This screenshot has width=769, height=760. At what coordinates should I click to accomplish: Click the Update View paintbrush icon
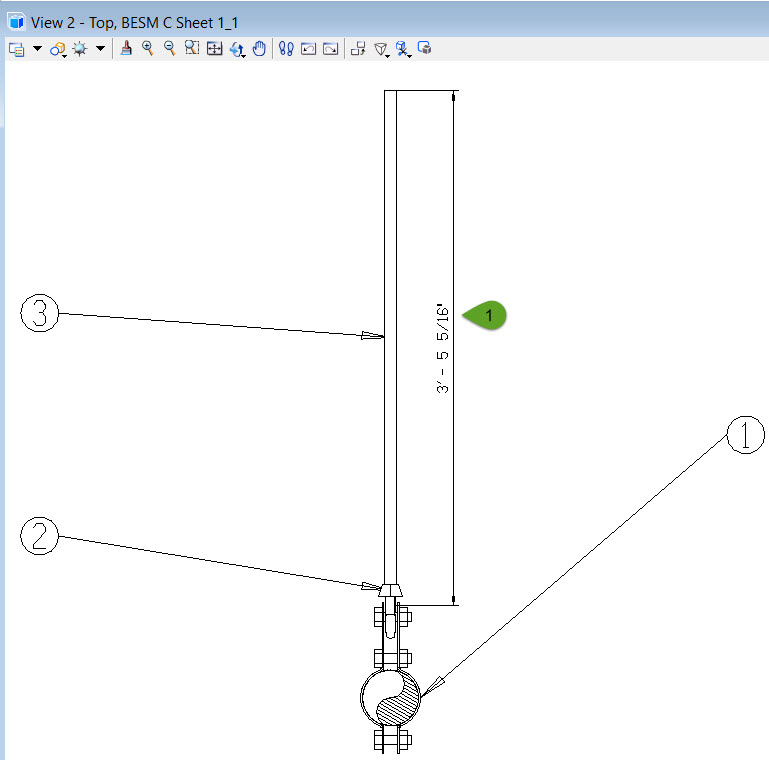pyautogui.click(x=126, y=49)
